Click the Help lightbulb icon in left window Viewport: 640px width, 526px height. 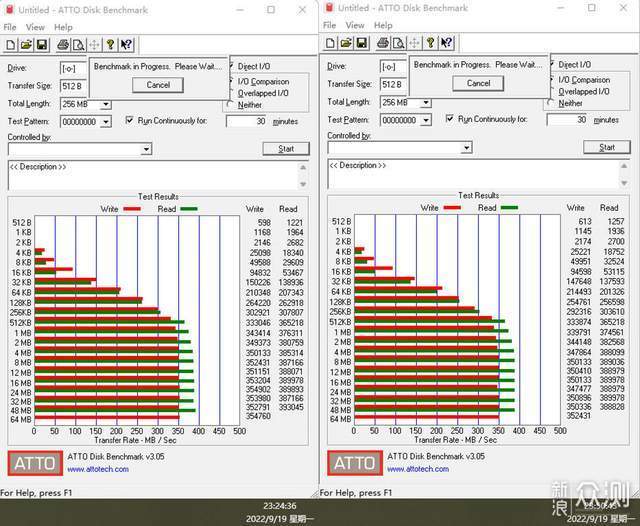click(110, 44)
